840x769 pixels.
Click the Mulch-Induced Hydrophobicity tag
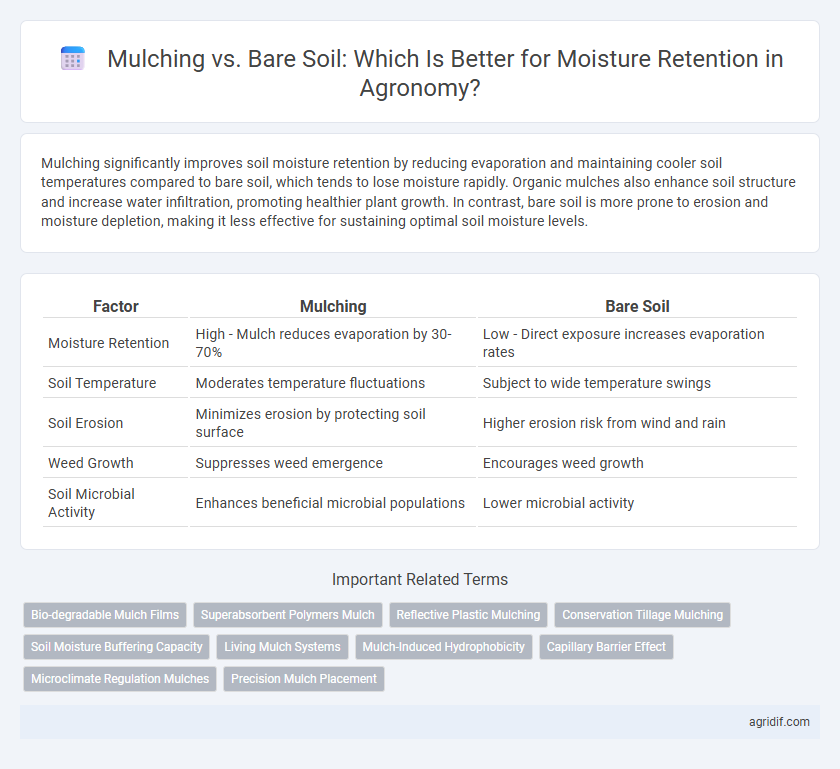444,647
